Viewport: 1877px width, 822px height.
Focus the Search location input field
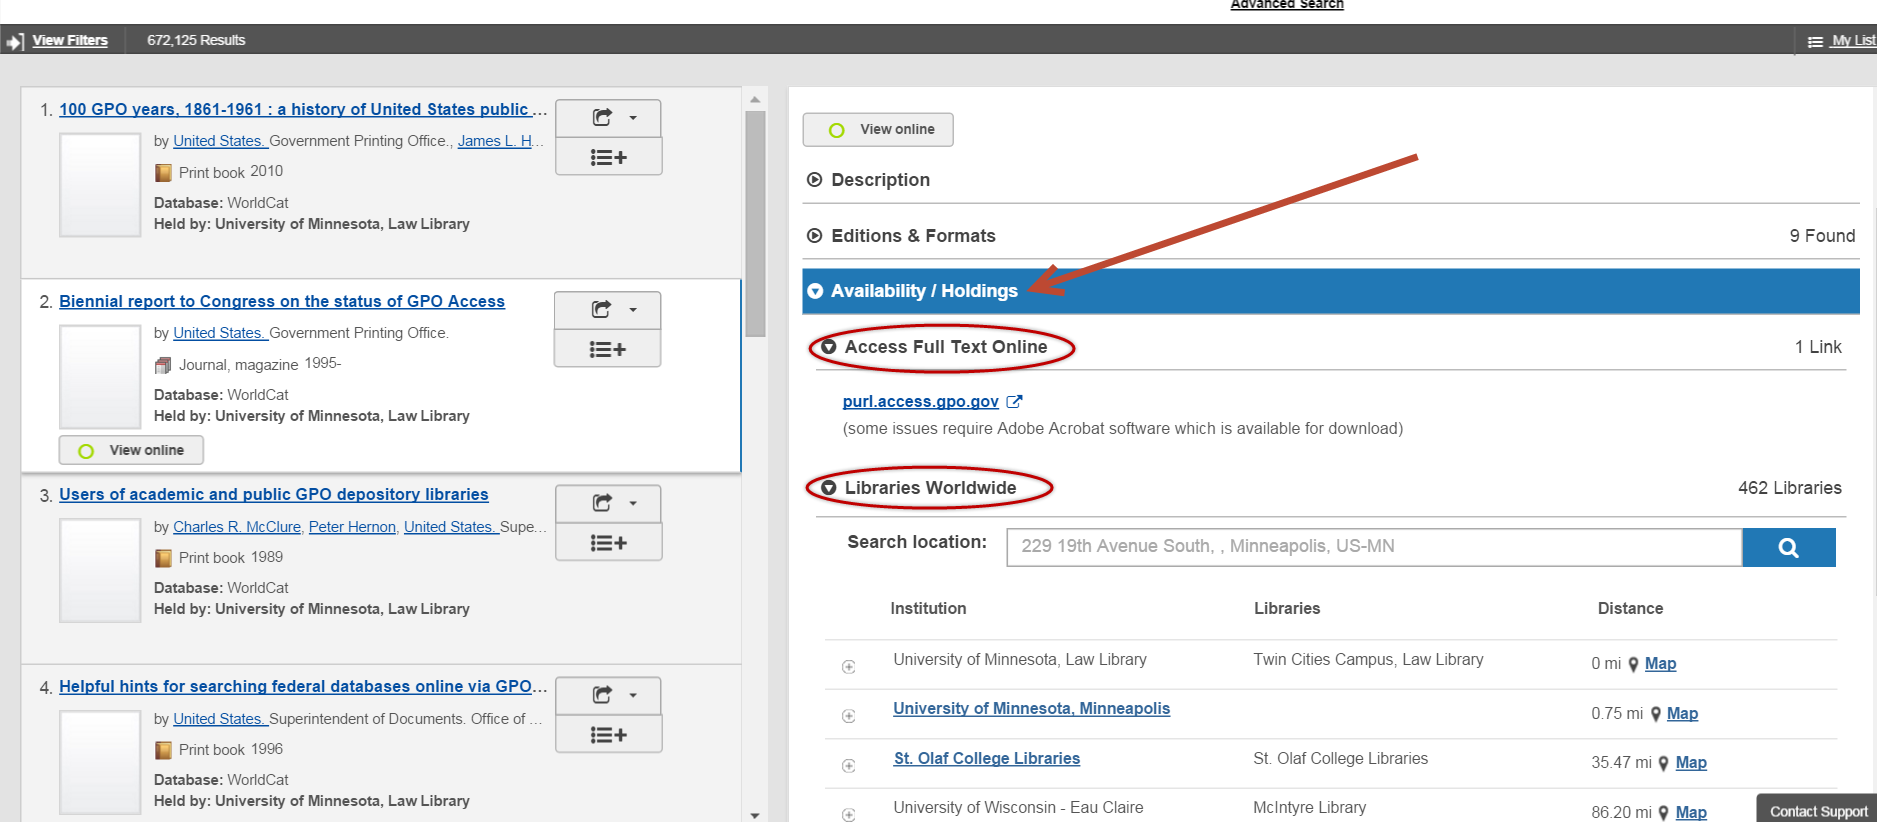tap(1374, 547)
